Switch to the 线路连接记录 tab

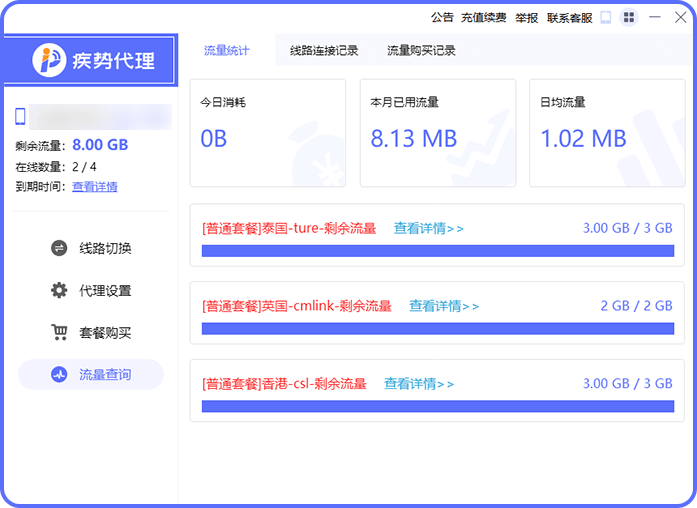(324, 50)
